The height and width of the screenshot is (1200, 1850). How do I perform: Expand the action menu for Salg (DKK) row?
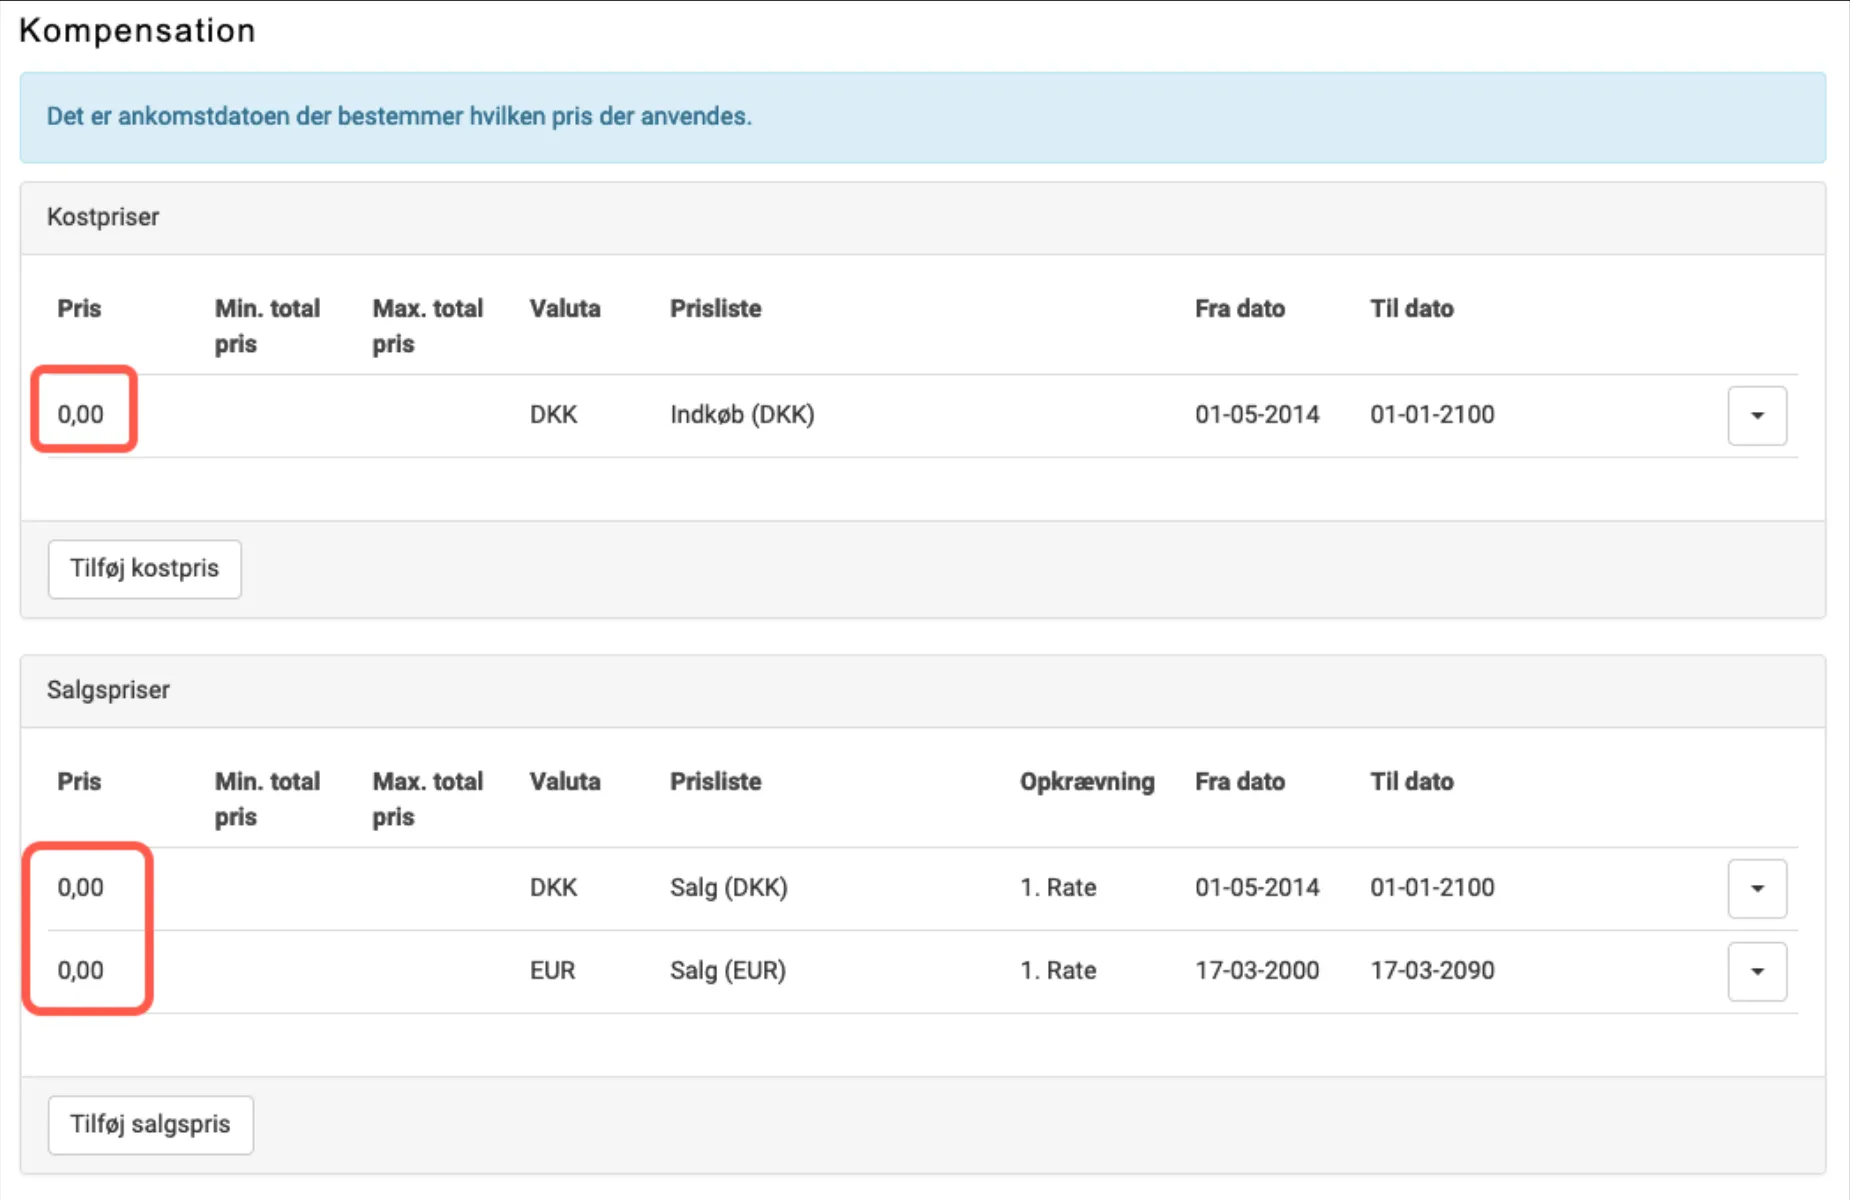coord(1757,888)
